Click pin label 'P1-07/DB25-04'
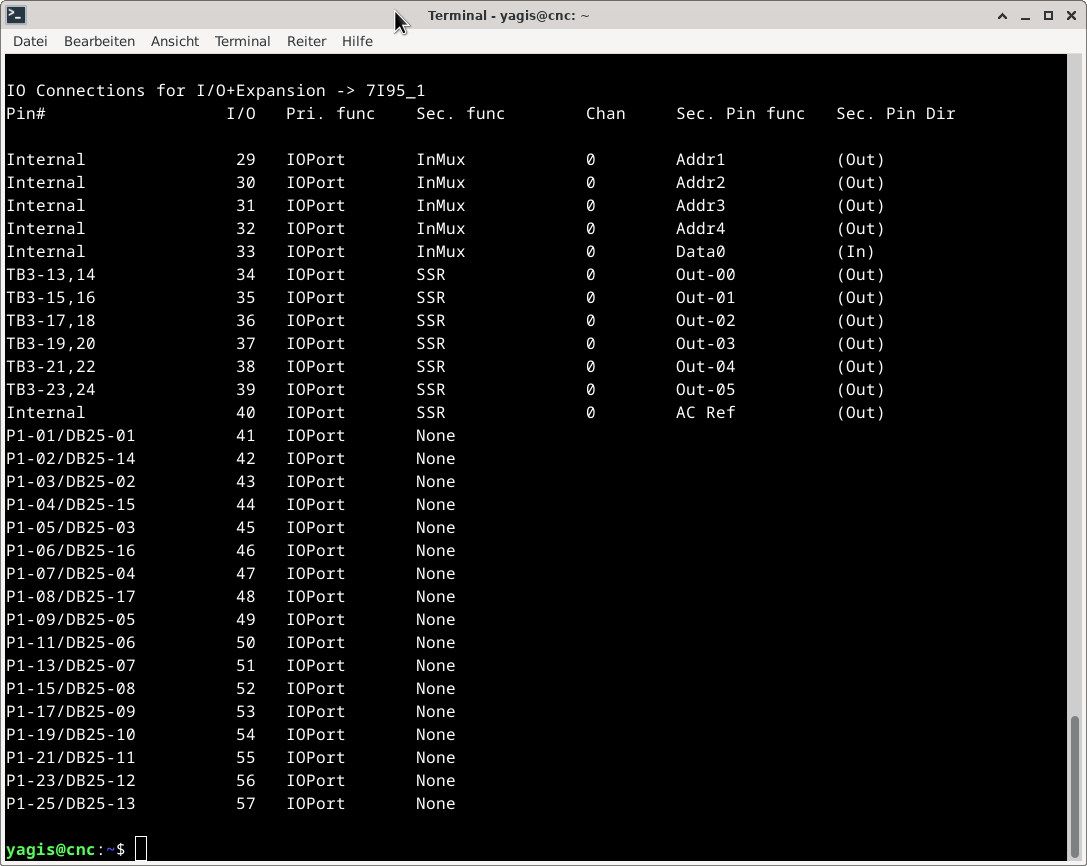The width and height of the screenshot is (1087, 866). click(71, 573)
